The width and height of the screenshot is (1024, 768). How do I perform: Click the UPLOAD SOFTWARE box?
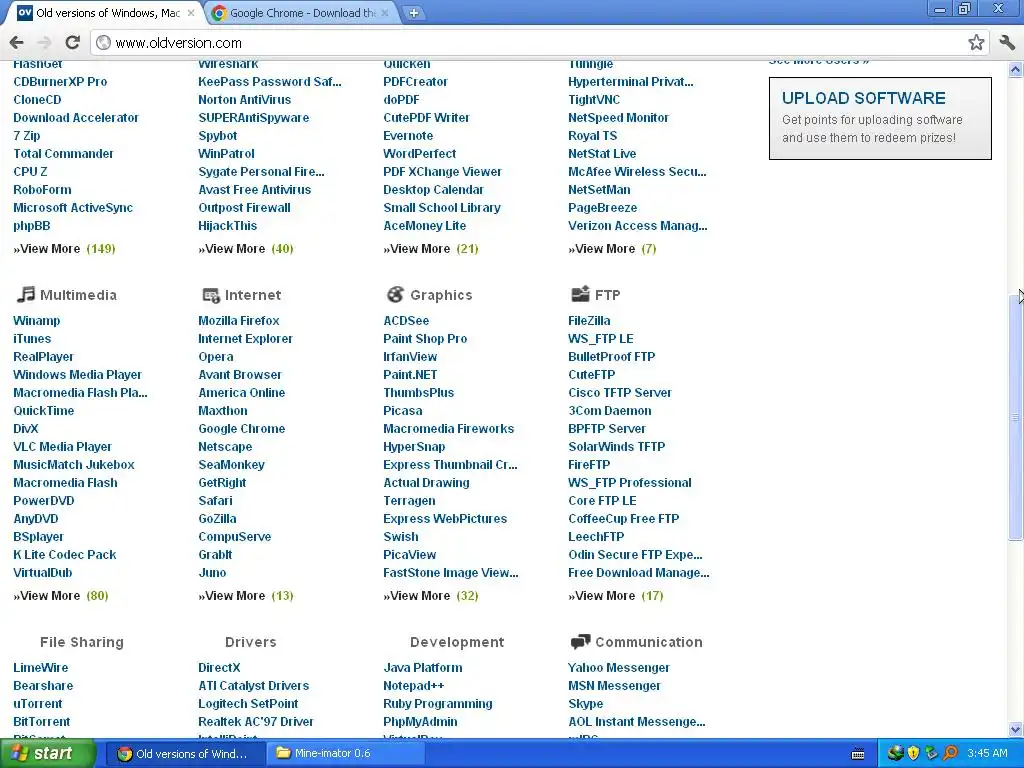(880, 118)
